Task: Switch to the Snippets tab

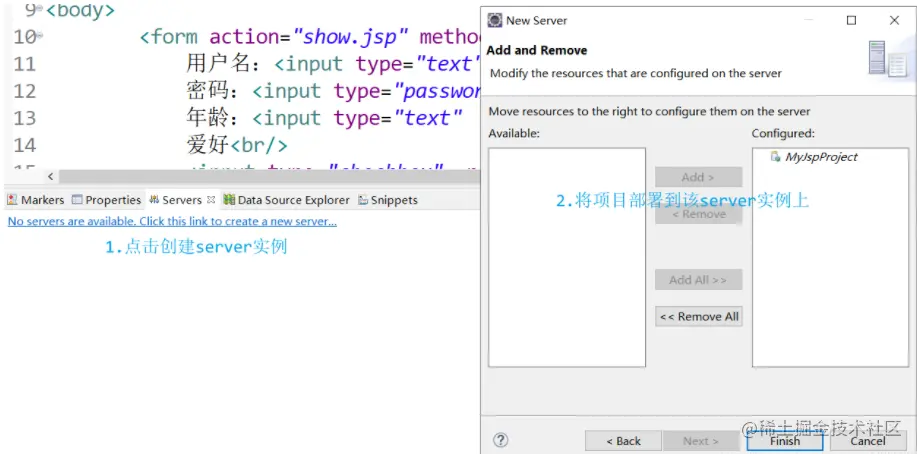Action: point(388,200)
